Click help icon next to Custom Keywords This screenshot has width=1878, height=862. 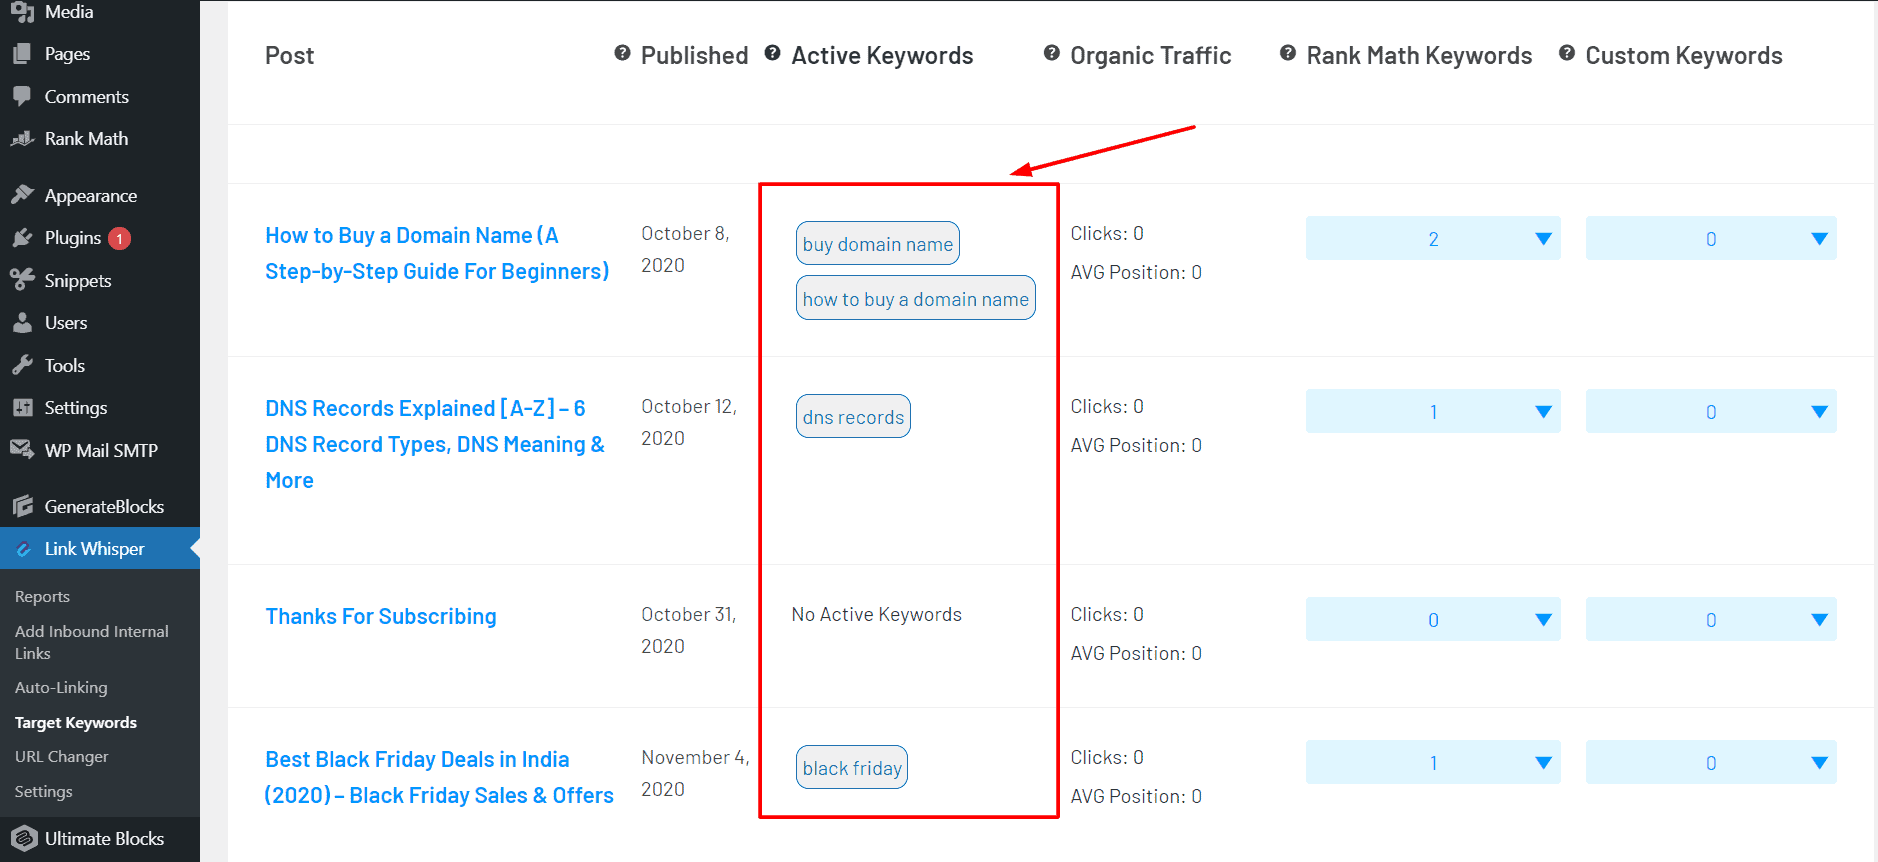(1567, 53)
